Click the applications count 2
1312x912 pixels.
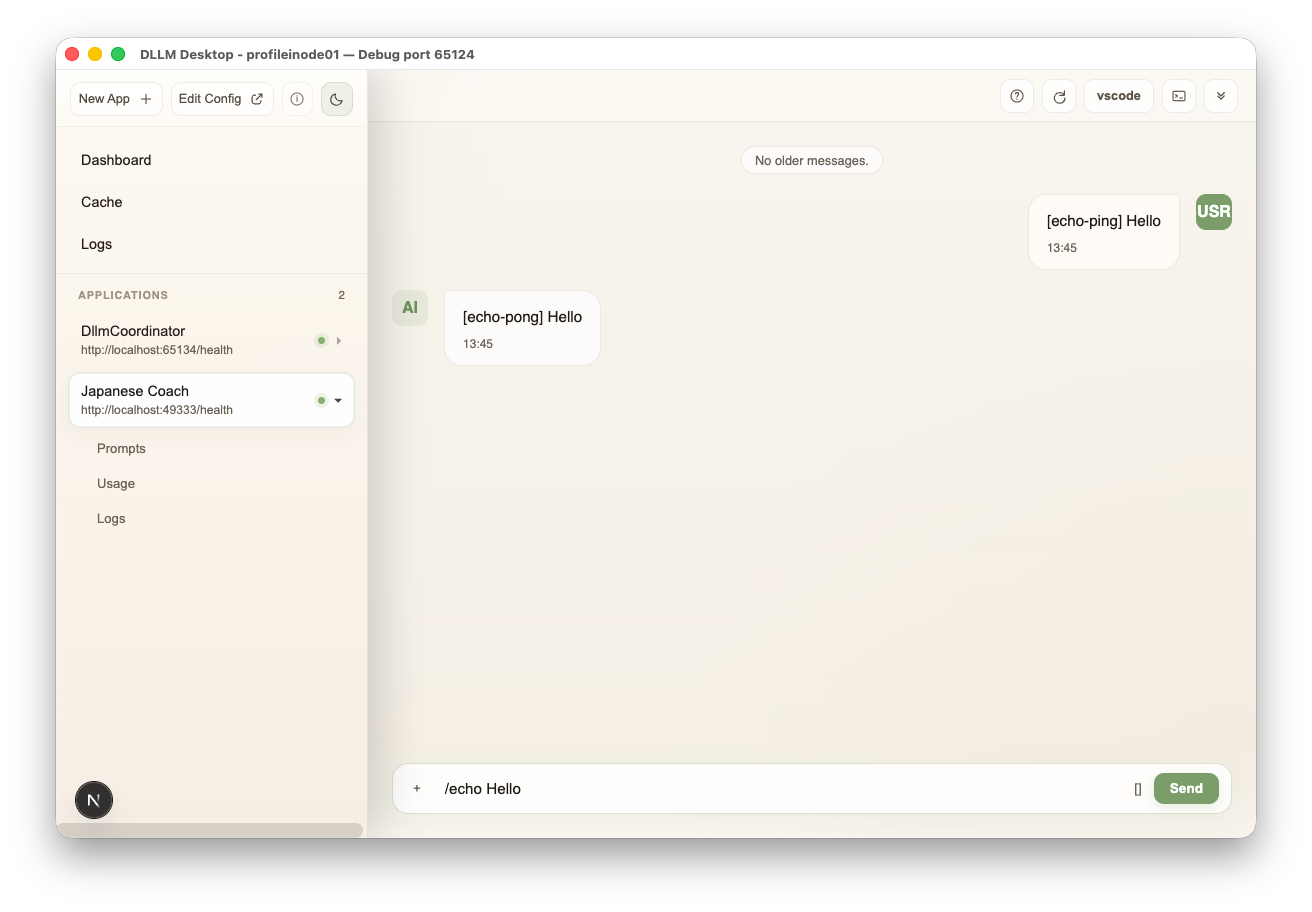click(x=341, y=295)
